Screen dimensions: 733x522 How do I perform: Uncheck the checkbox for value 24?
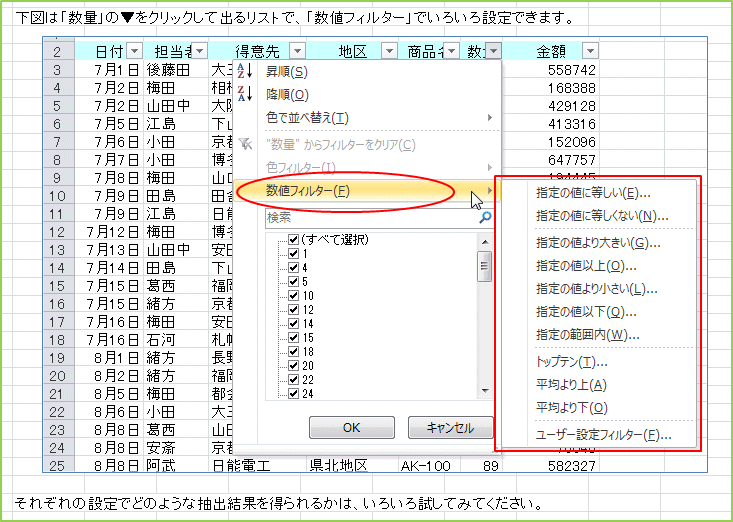click(294, 393)
